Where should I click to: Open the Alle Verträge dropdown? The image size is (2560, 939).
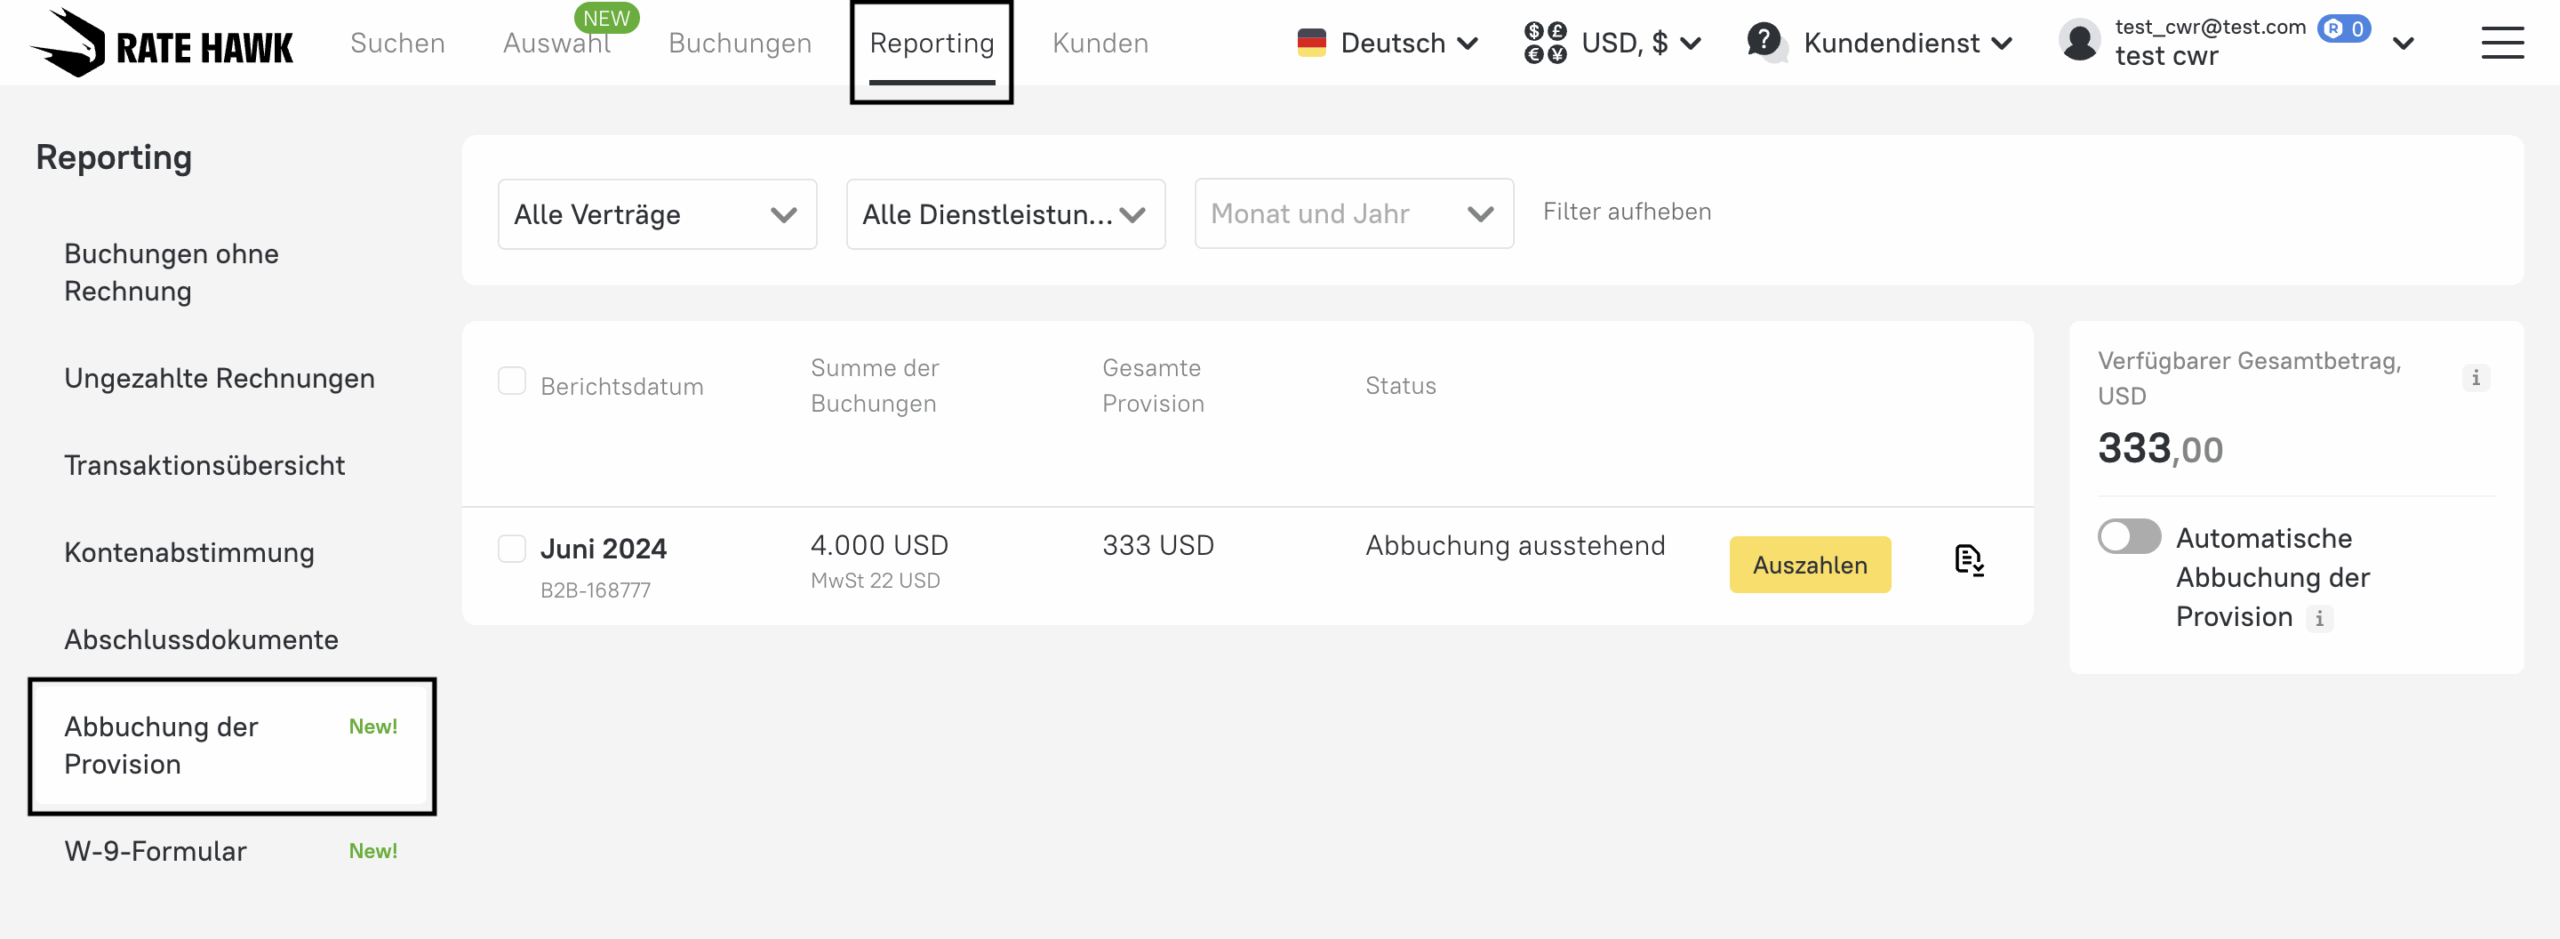(x=657, y=214)
